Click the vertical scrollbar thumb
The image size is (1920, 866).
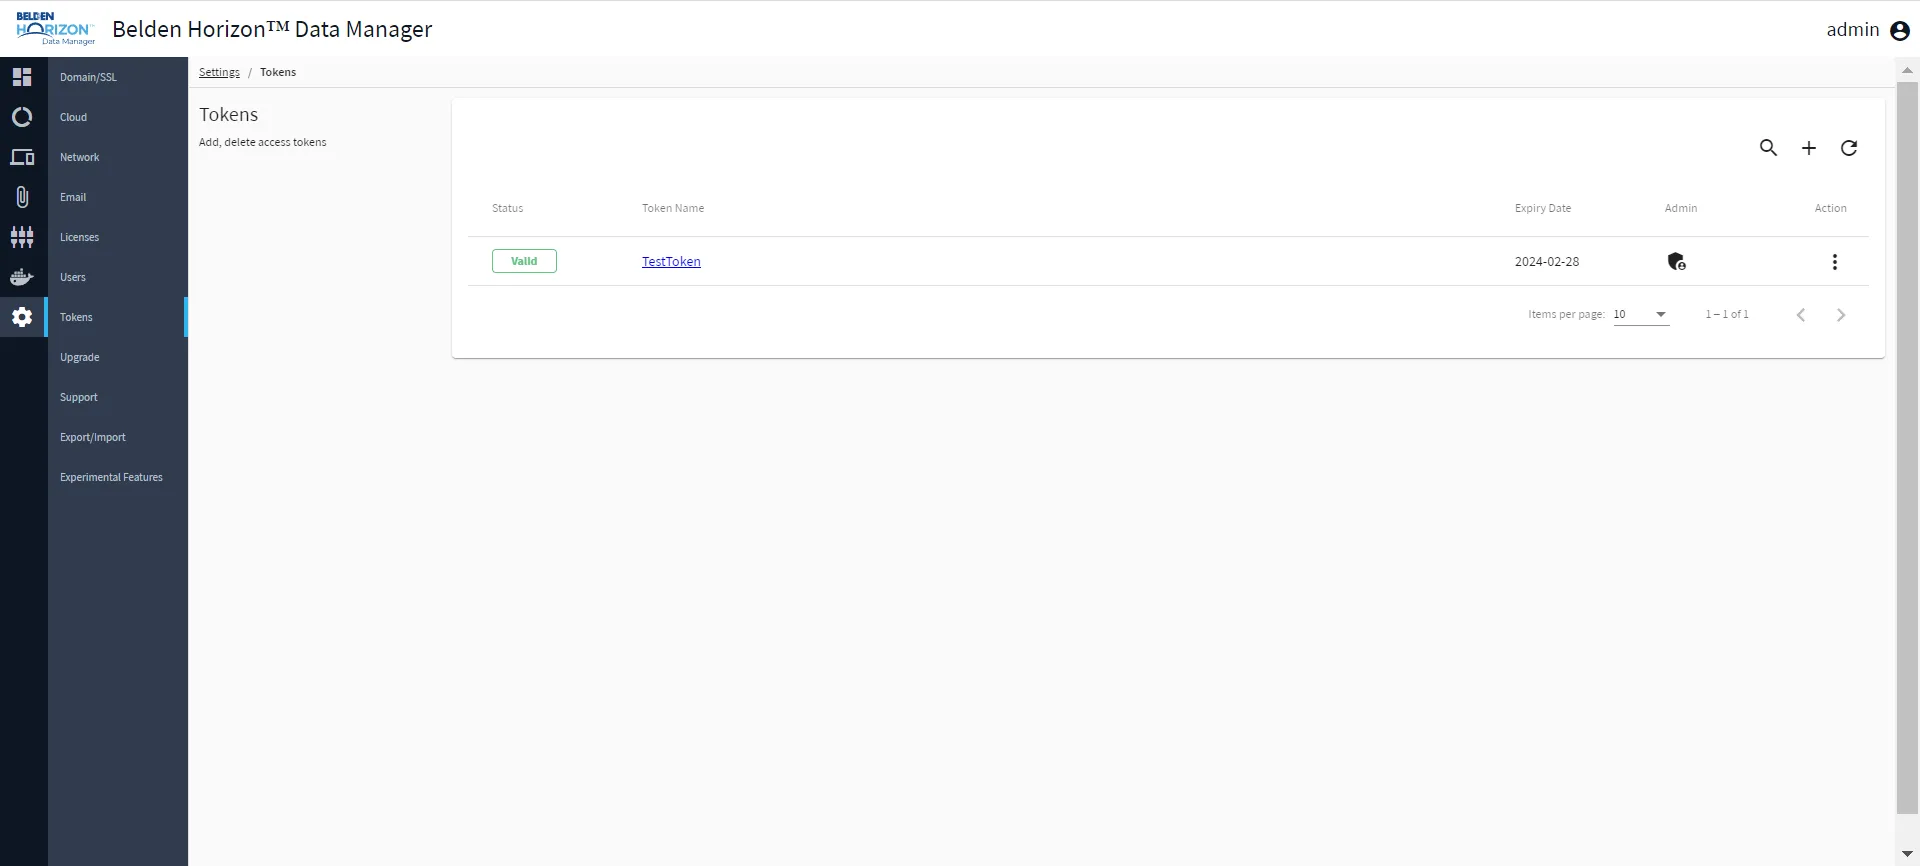pyautogui.click(x=1907, y=448)
